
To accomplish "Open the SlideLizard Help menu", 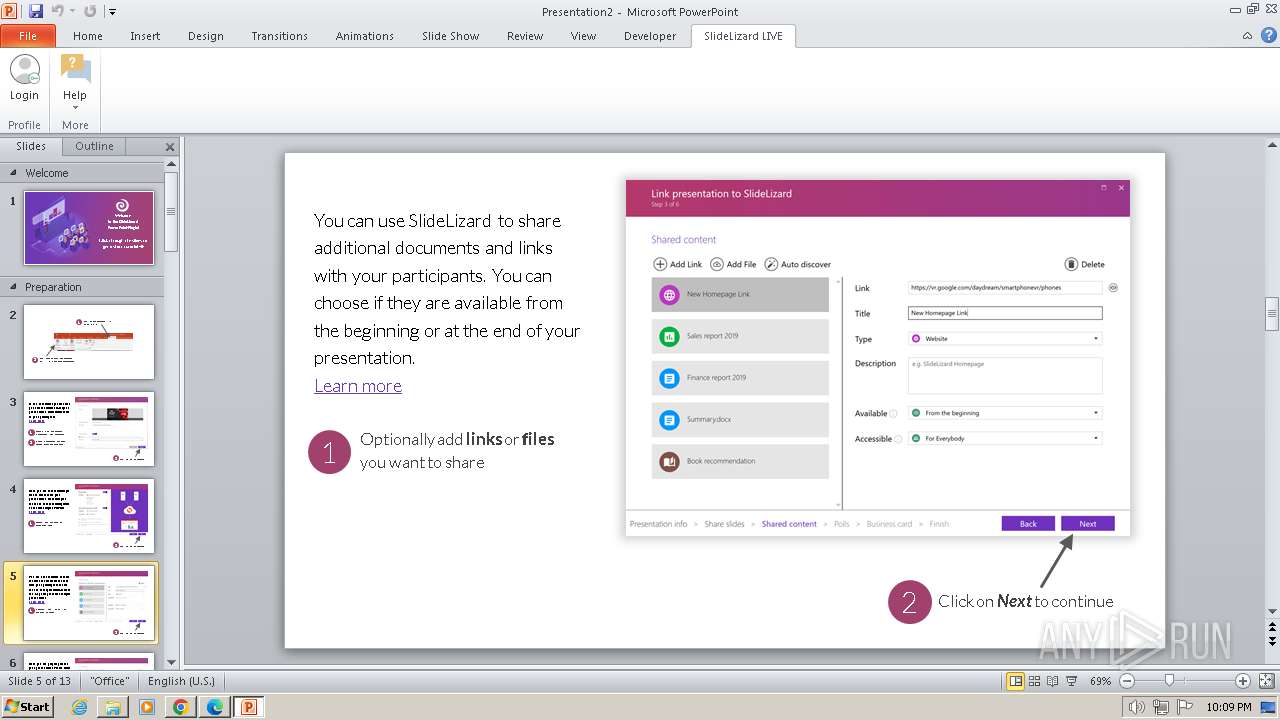I will point(75,82).
